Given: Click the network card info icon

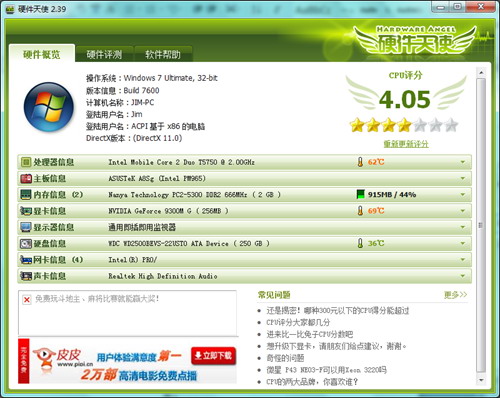Looking at the screenshot, I should coord(26,260).
